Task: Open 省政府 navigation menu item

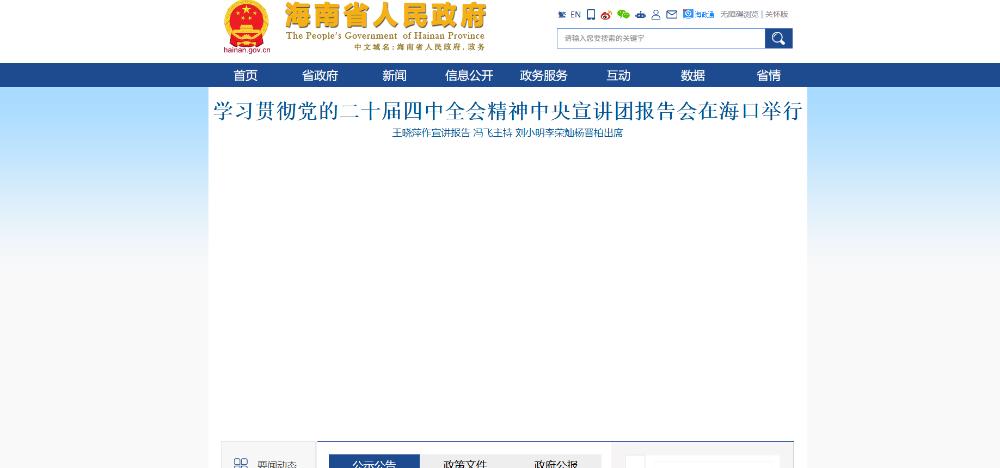Action: pos(320,75)
